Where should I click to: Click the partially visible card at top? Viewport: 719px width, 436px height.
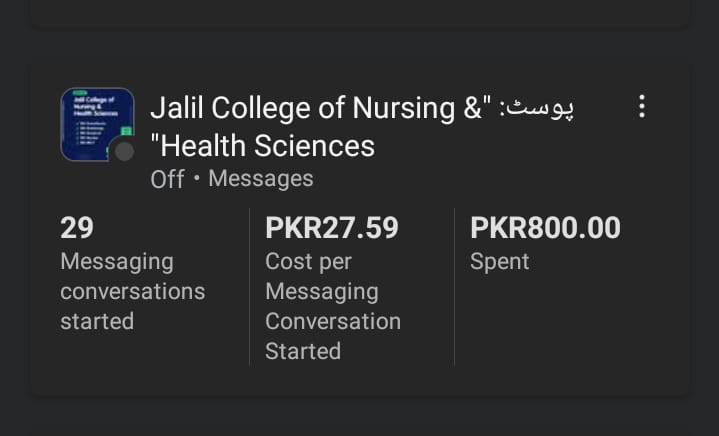359,12
